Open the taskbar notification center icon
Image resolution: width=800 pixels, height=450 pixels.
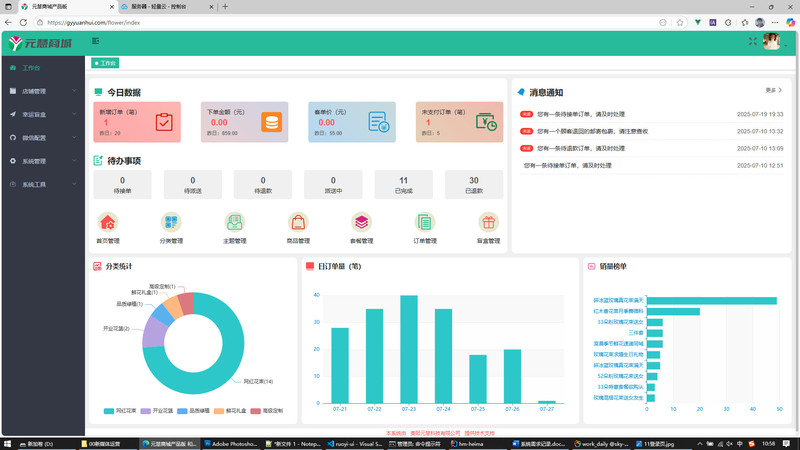[787, 444]
